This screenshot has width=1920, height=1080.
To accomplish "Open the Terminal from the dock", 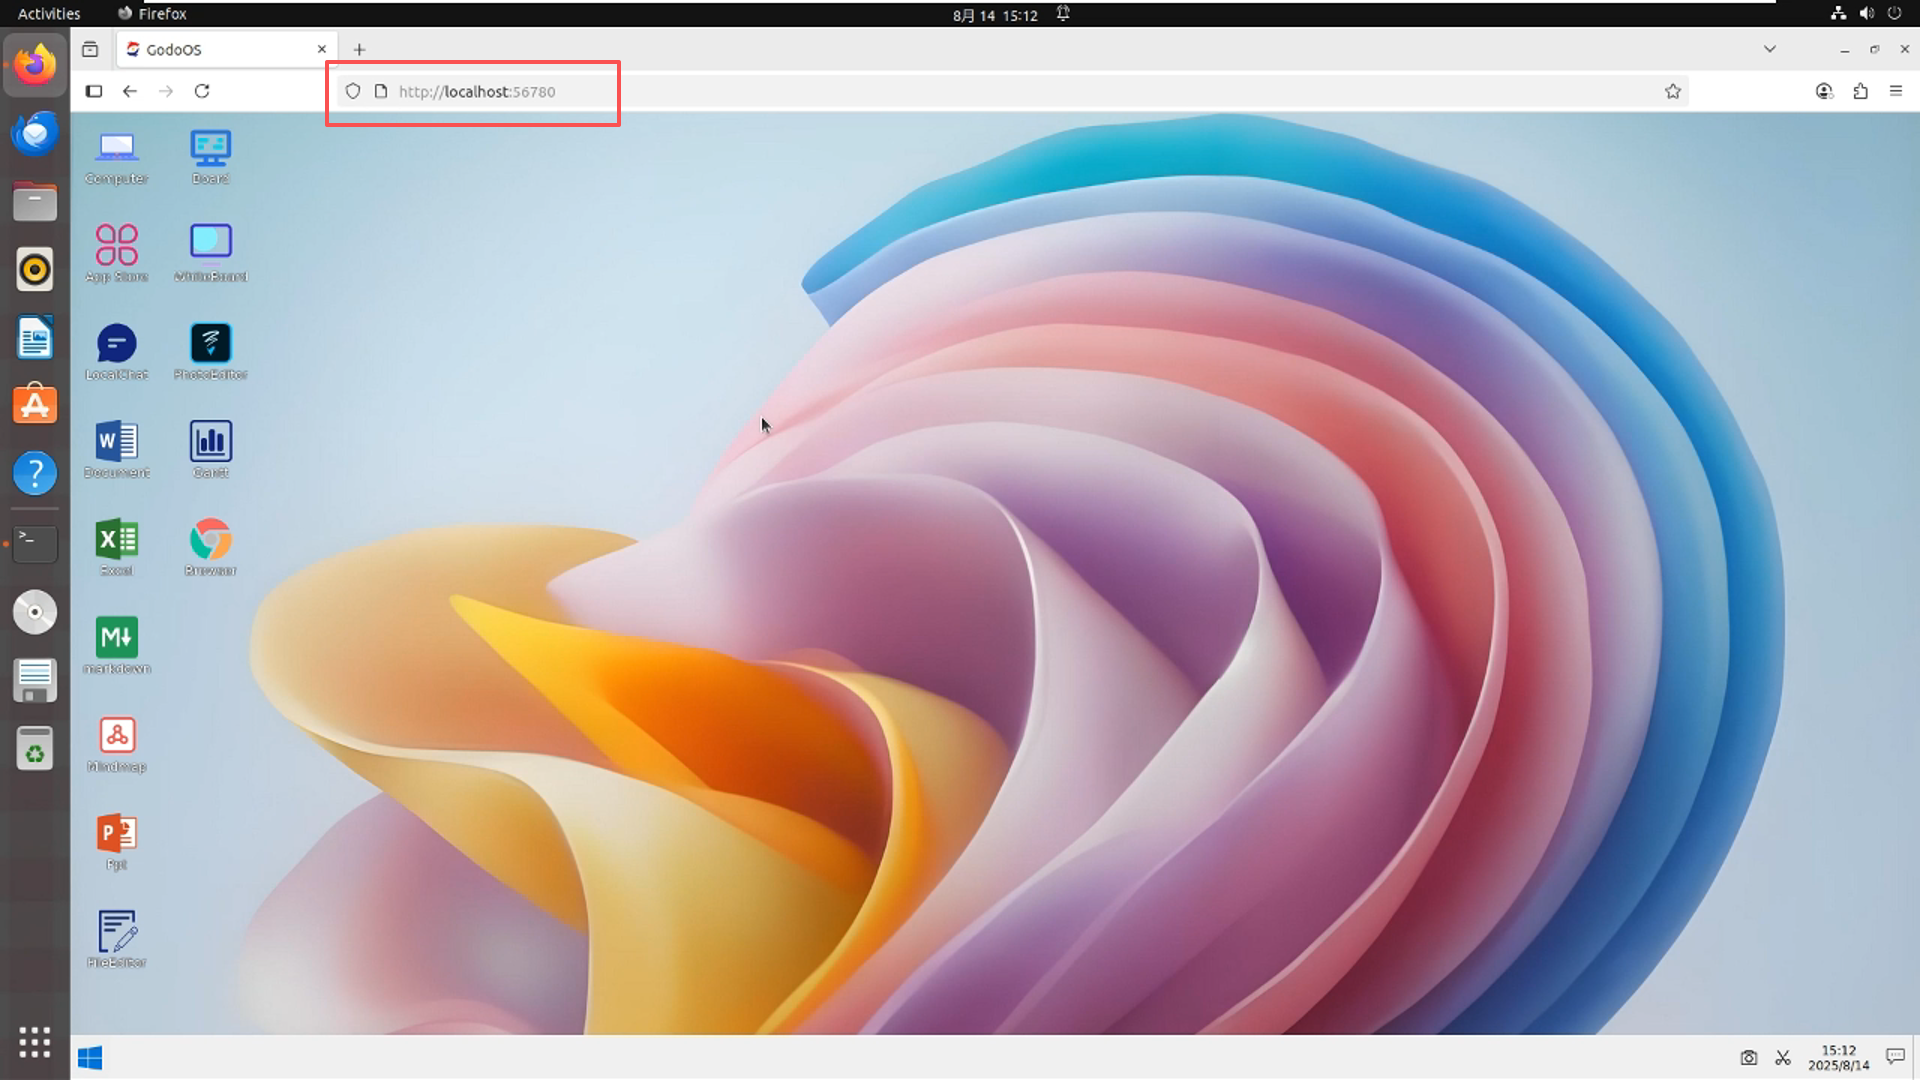I will coord(35,543).
